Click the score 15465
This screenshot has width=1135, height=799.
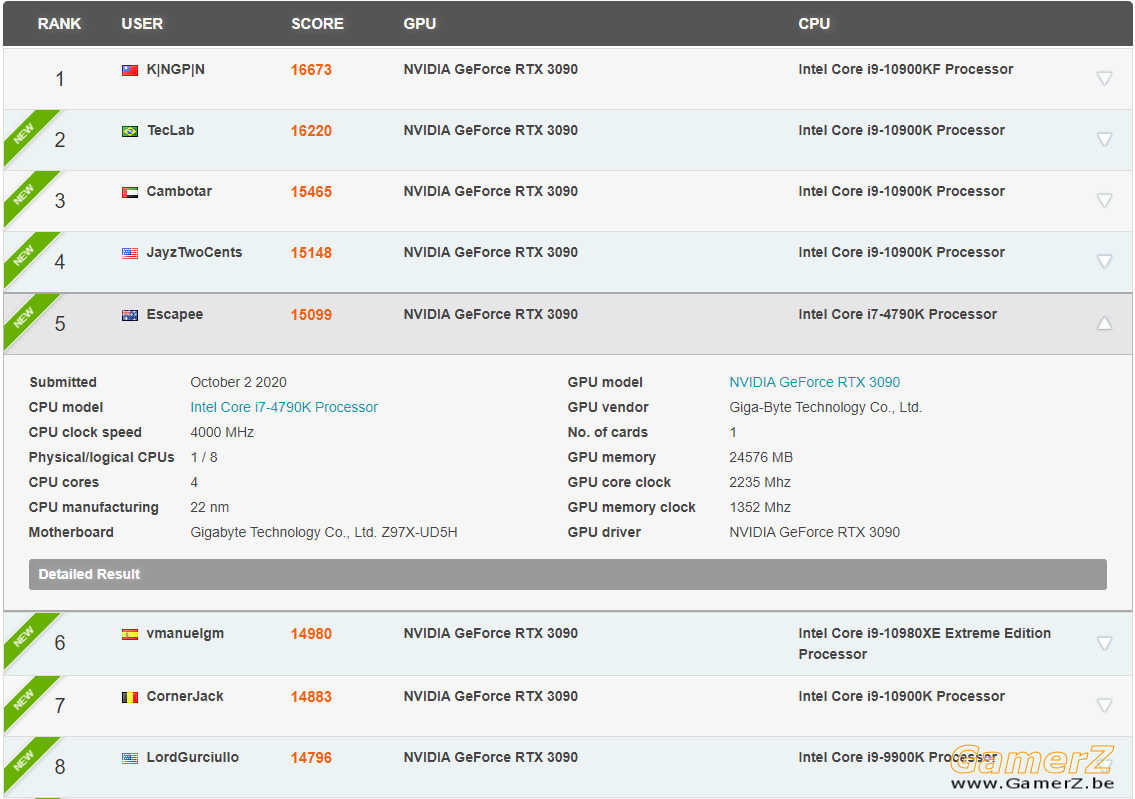tap(311, 192)
